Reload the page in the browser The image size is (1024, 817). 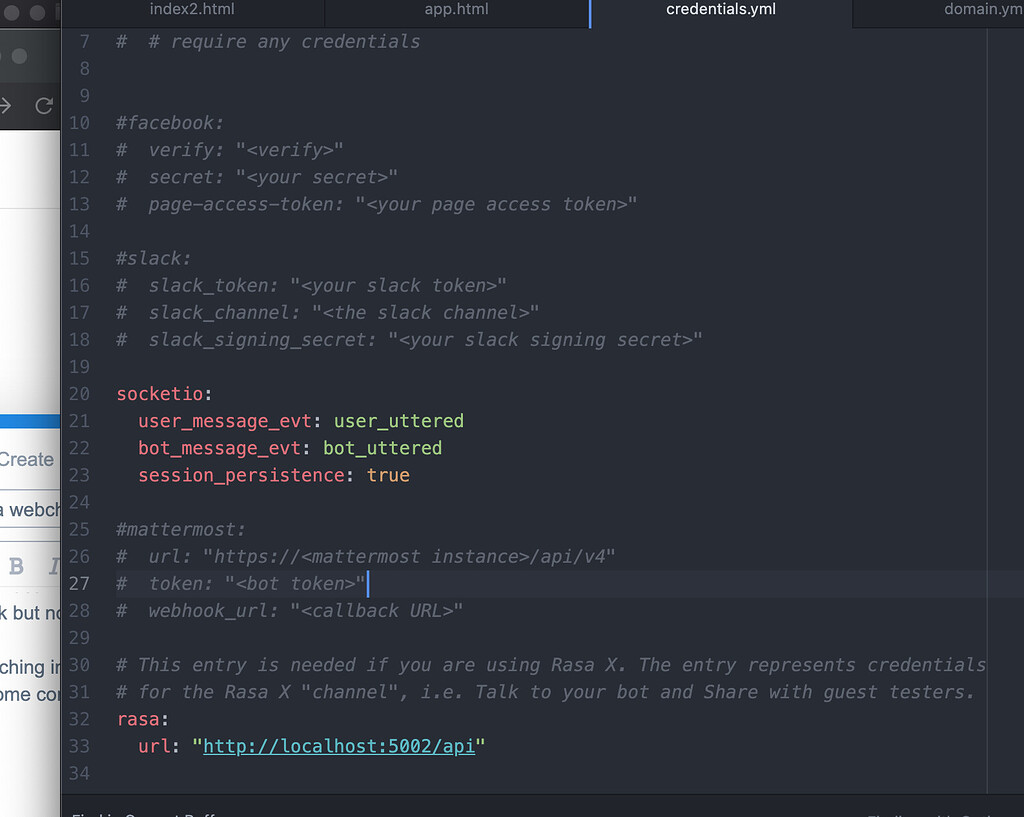click(x=43, y=105)
